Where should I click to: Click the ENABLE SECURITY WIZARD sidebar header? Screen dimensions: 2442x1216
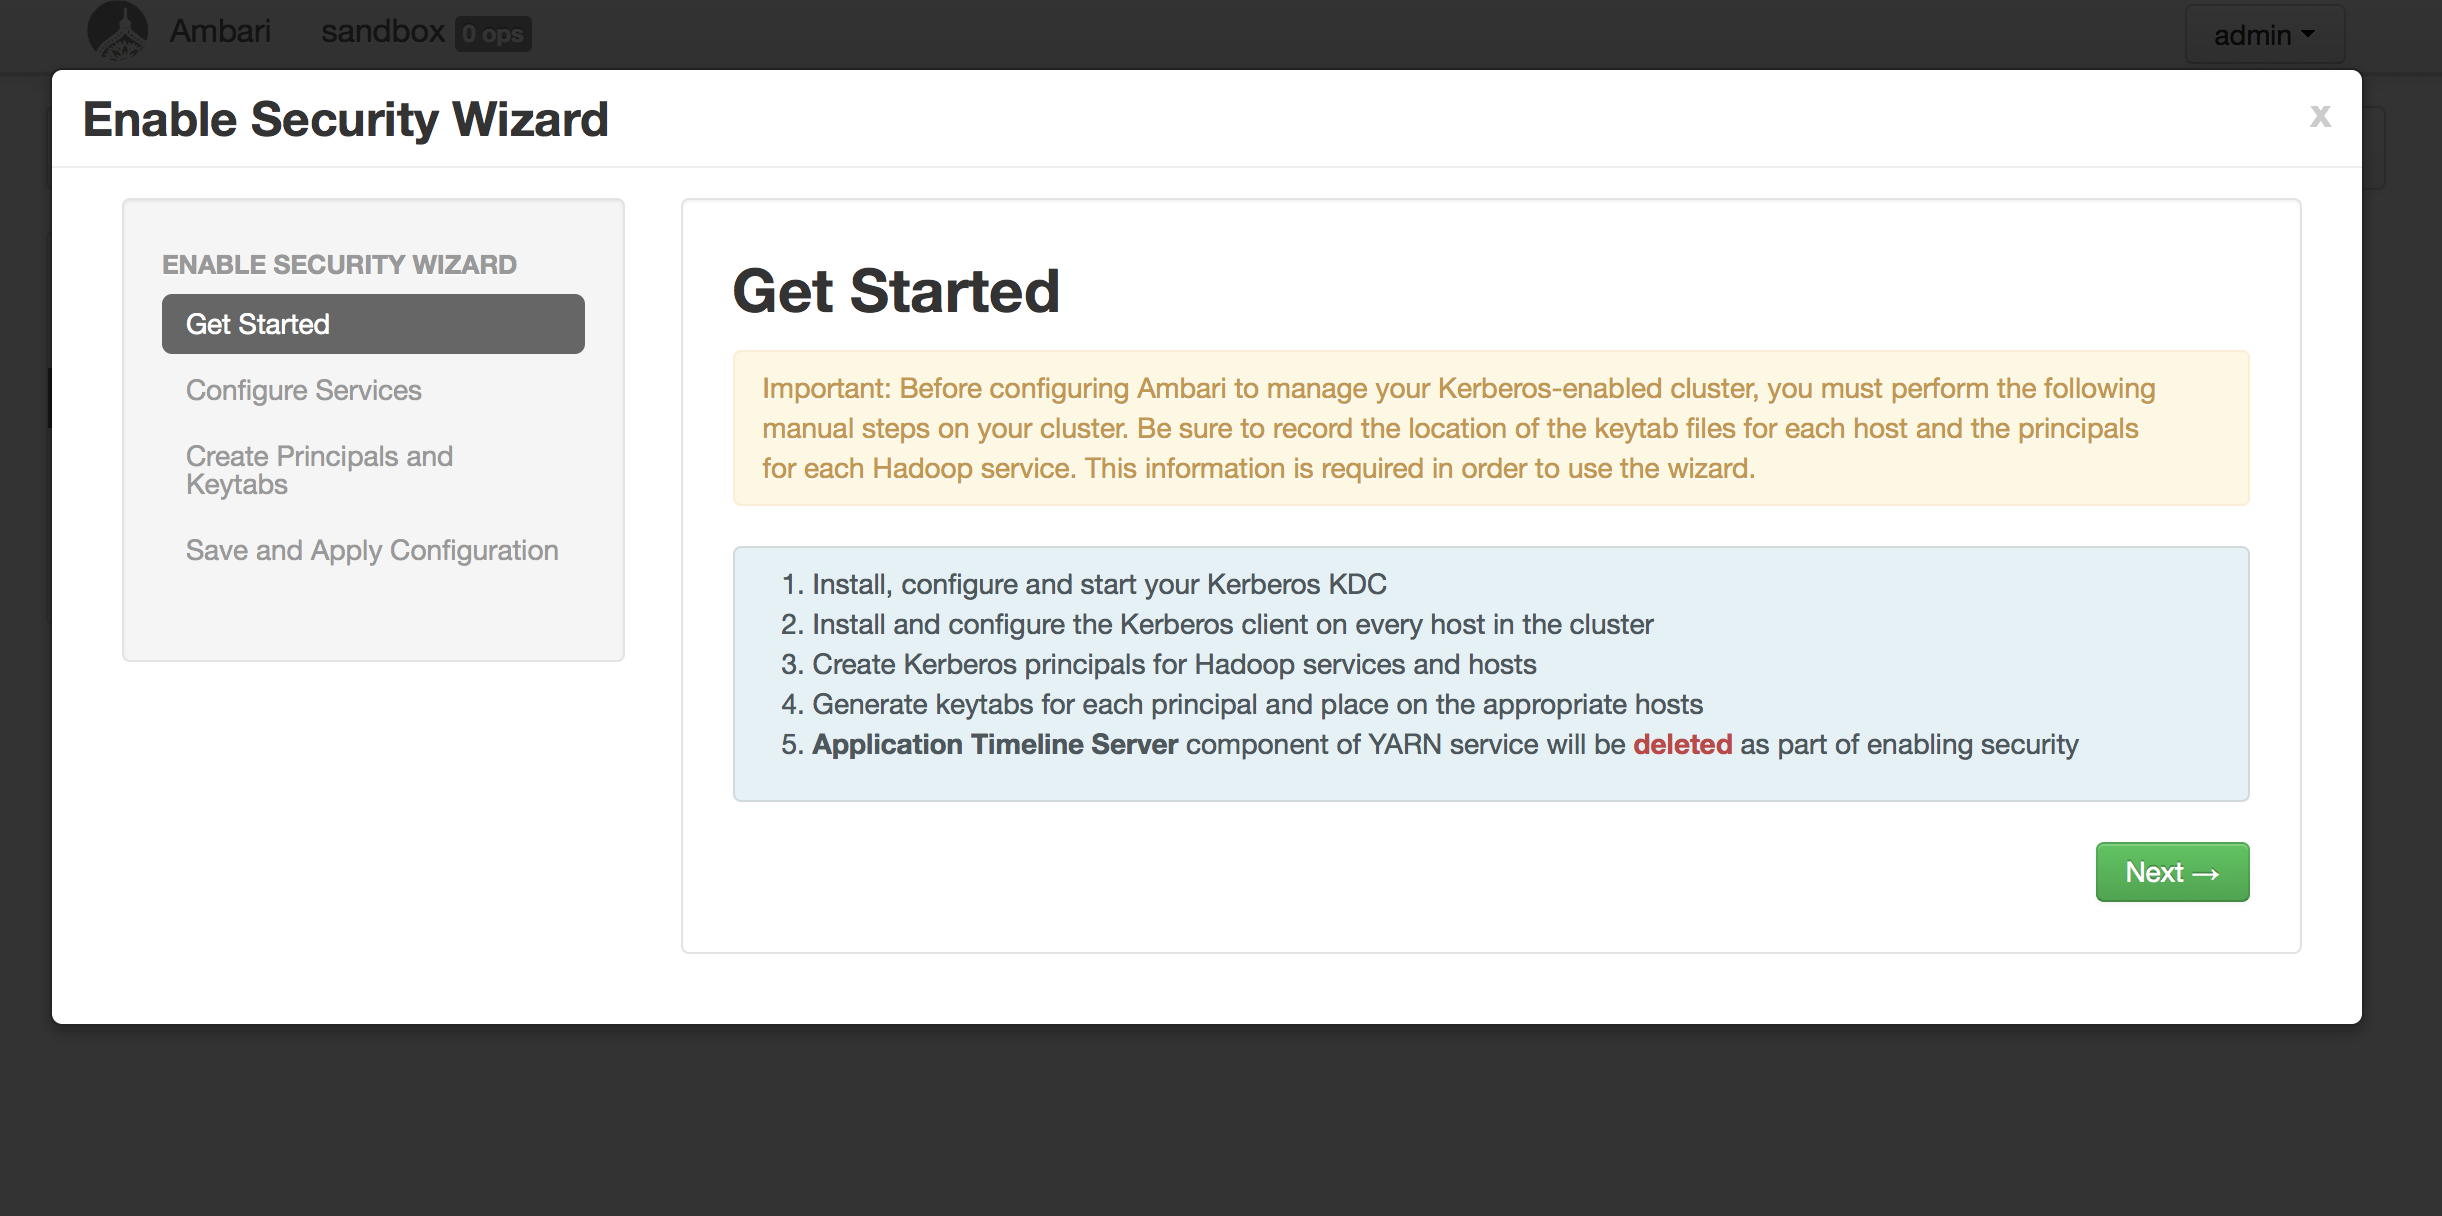339,265
